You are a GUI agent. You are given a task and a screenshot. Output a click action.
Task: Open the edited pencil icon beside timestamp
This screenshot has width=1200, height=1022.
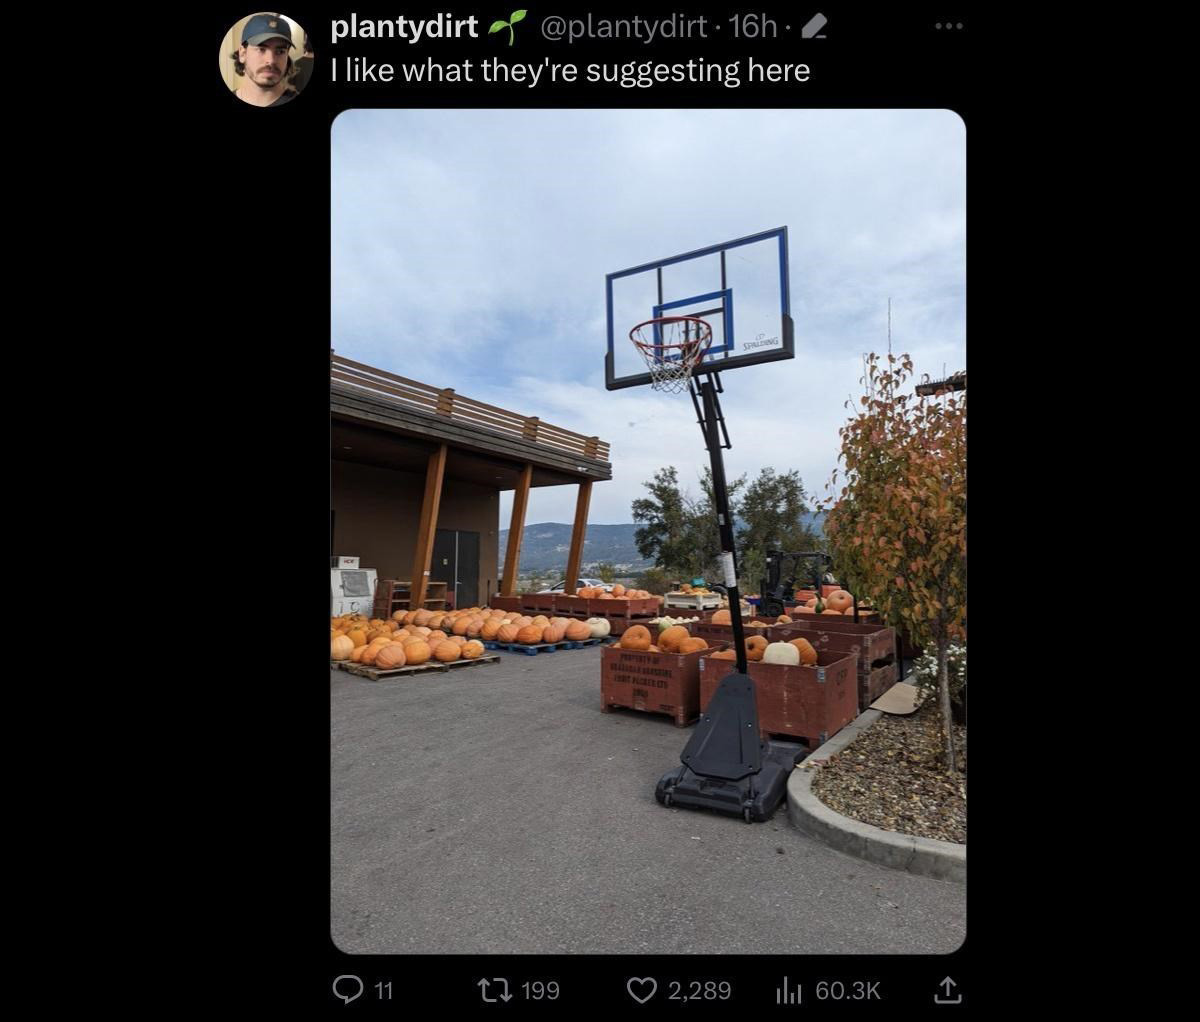[x=814, y=29]
